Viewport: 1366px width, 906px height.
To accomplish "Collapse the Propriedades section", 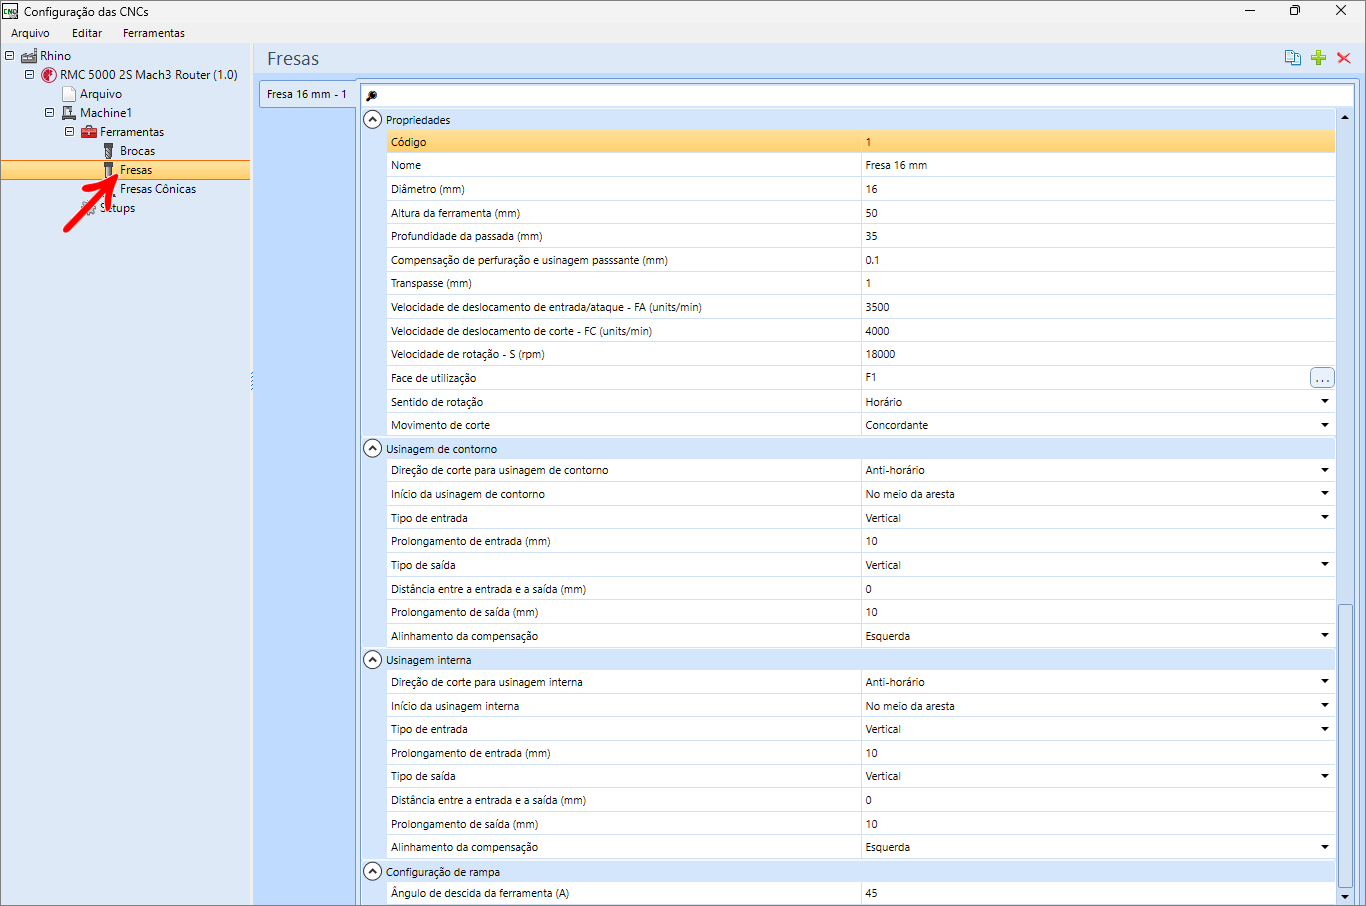I will pyautogui.click(x=372, y=120).
